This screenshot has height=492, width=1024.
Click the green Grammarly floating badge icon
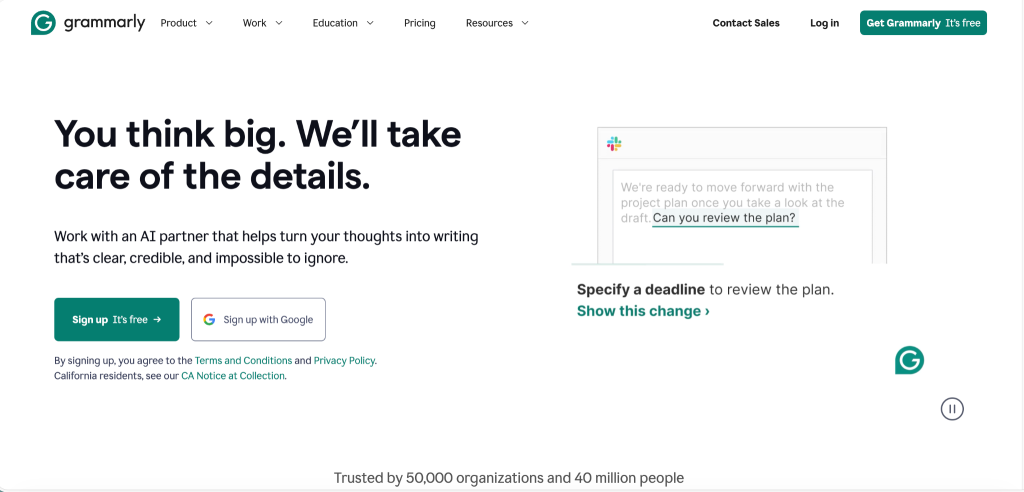click(x=909, y=360)
